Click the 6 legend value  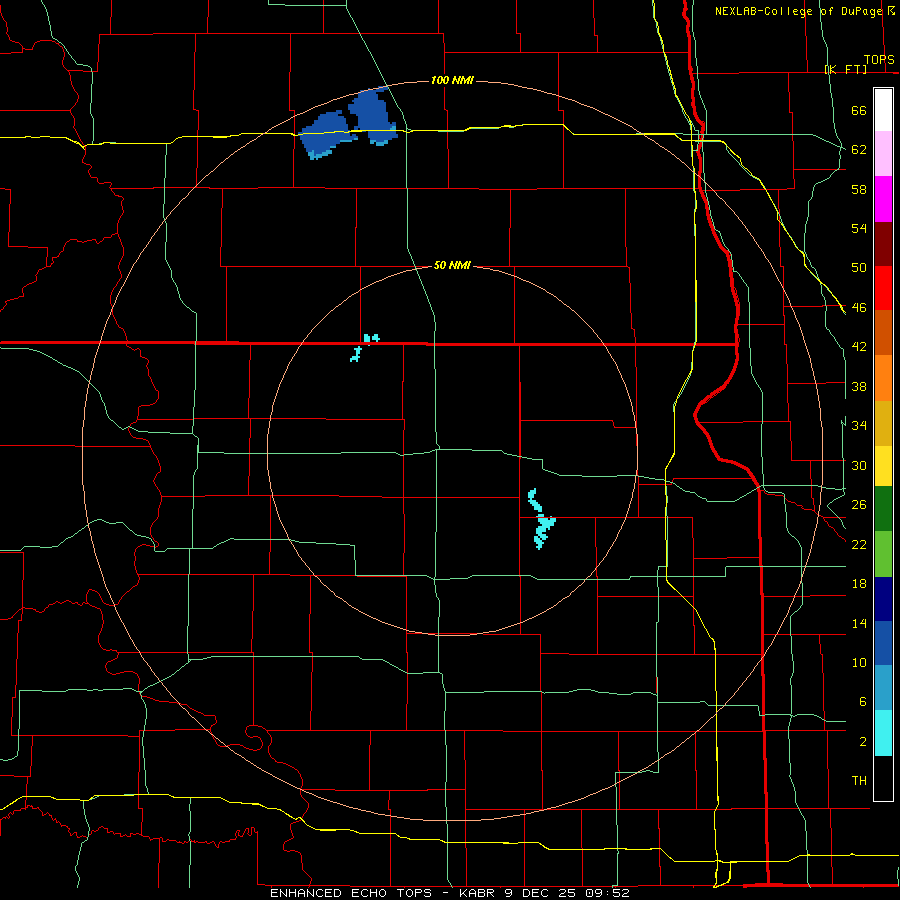click(862, 701)
